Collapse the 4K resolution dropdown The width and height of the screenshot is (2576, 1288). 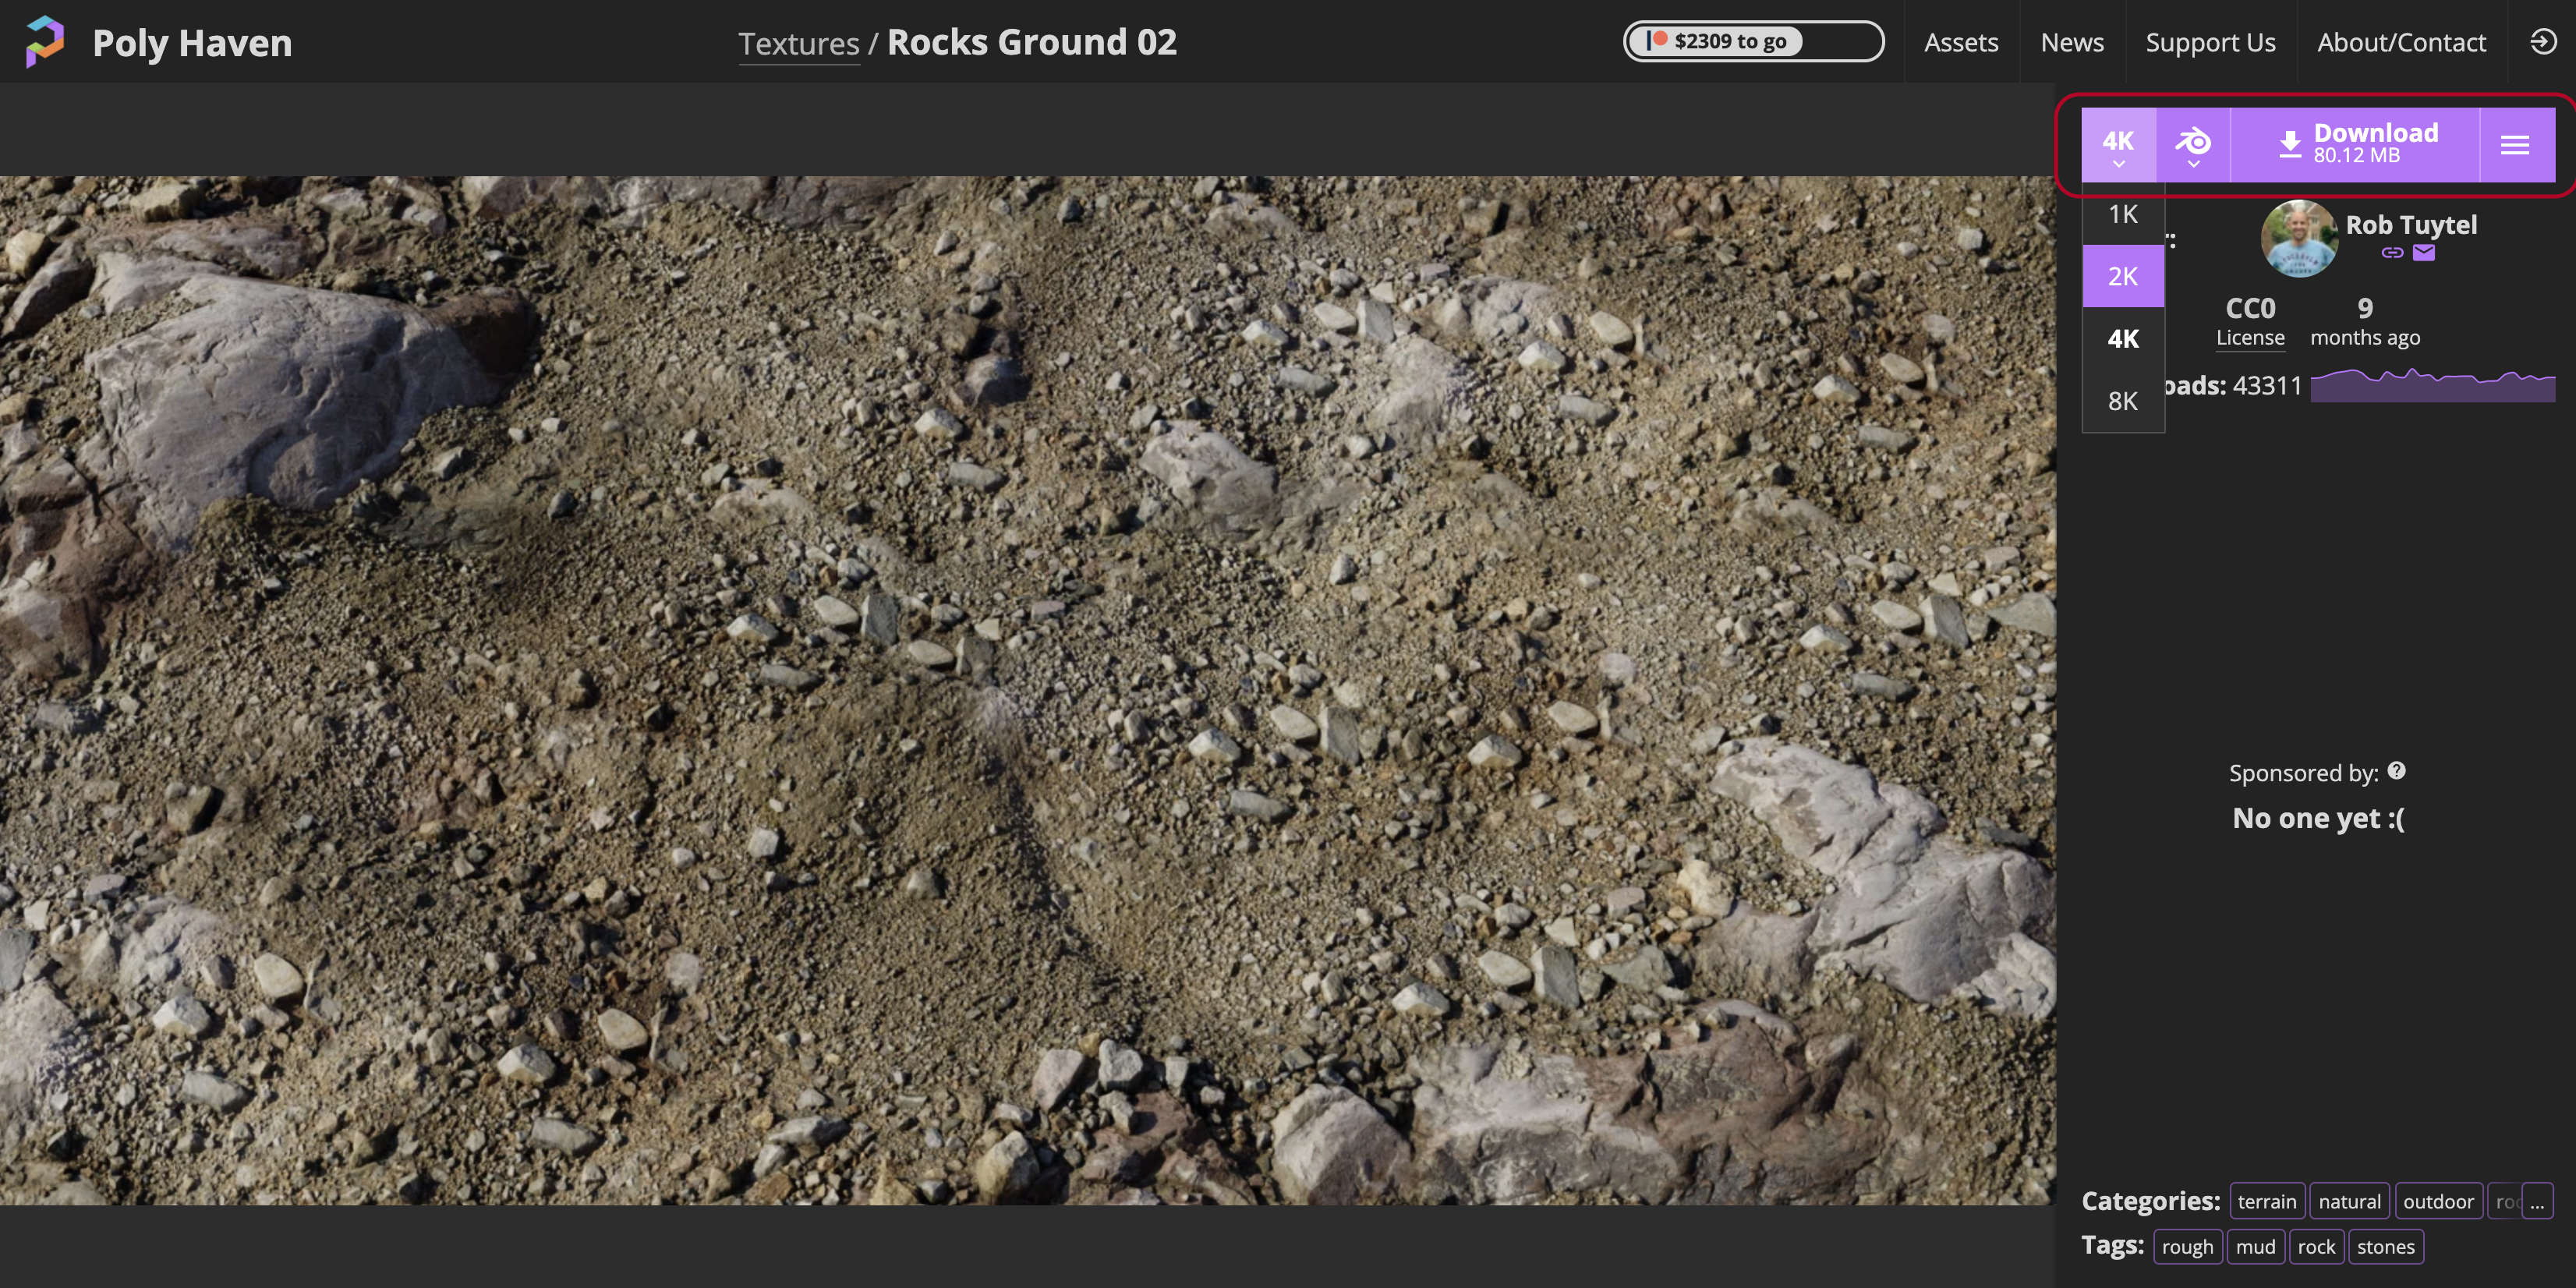(2118, 145)
